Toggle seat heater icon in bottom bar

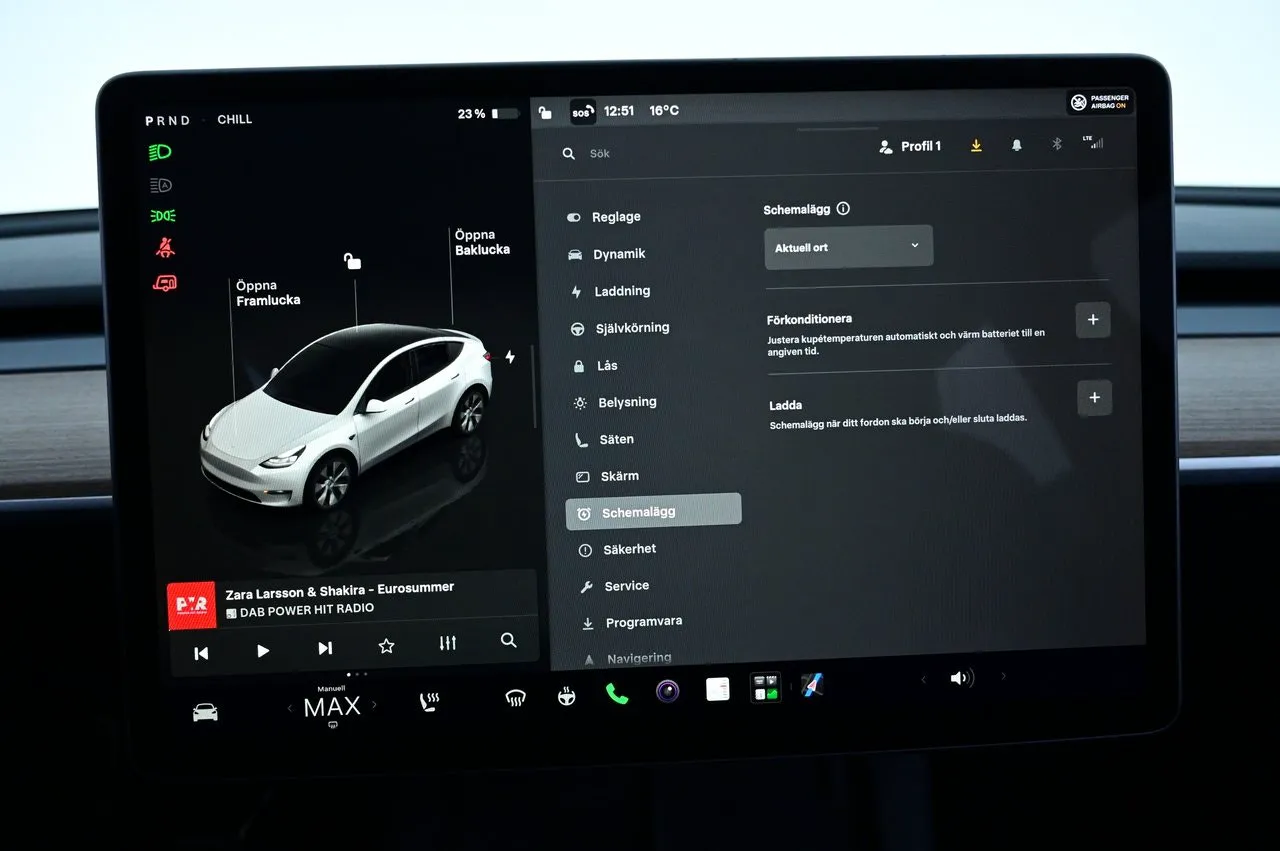coord(430,702)
